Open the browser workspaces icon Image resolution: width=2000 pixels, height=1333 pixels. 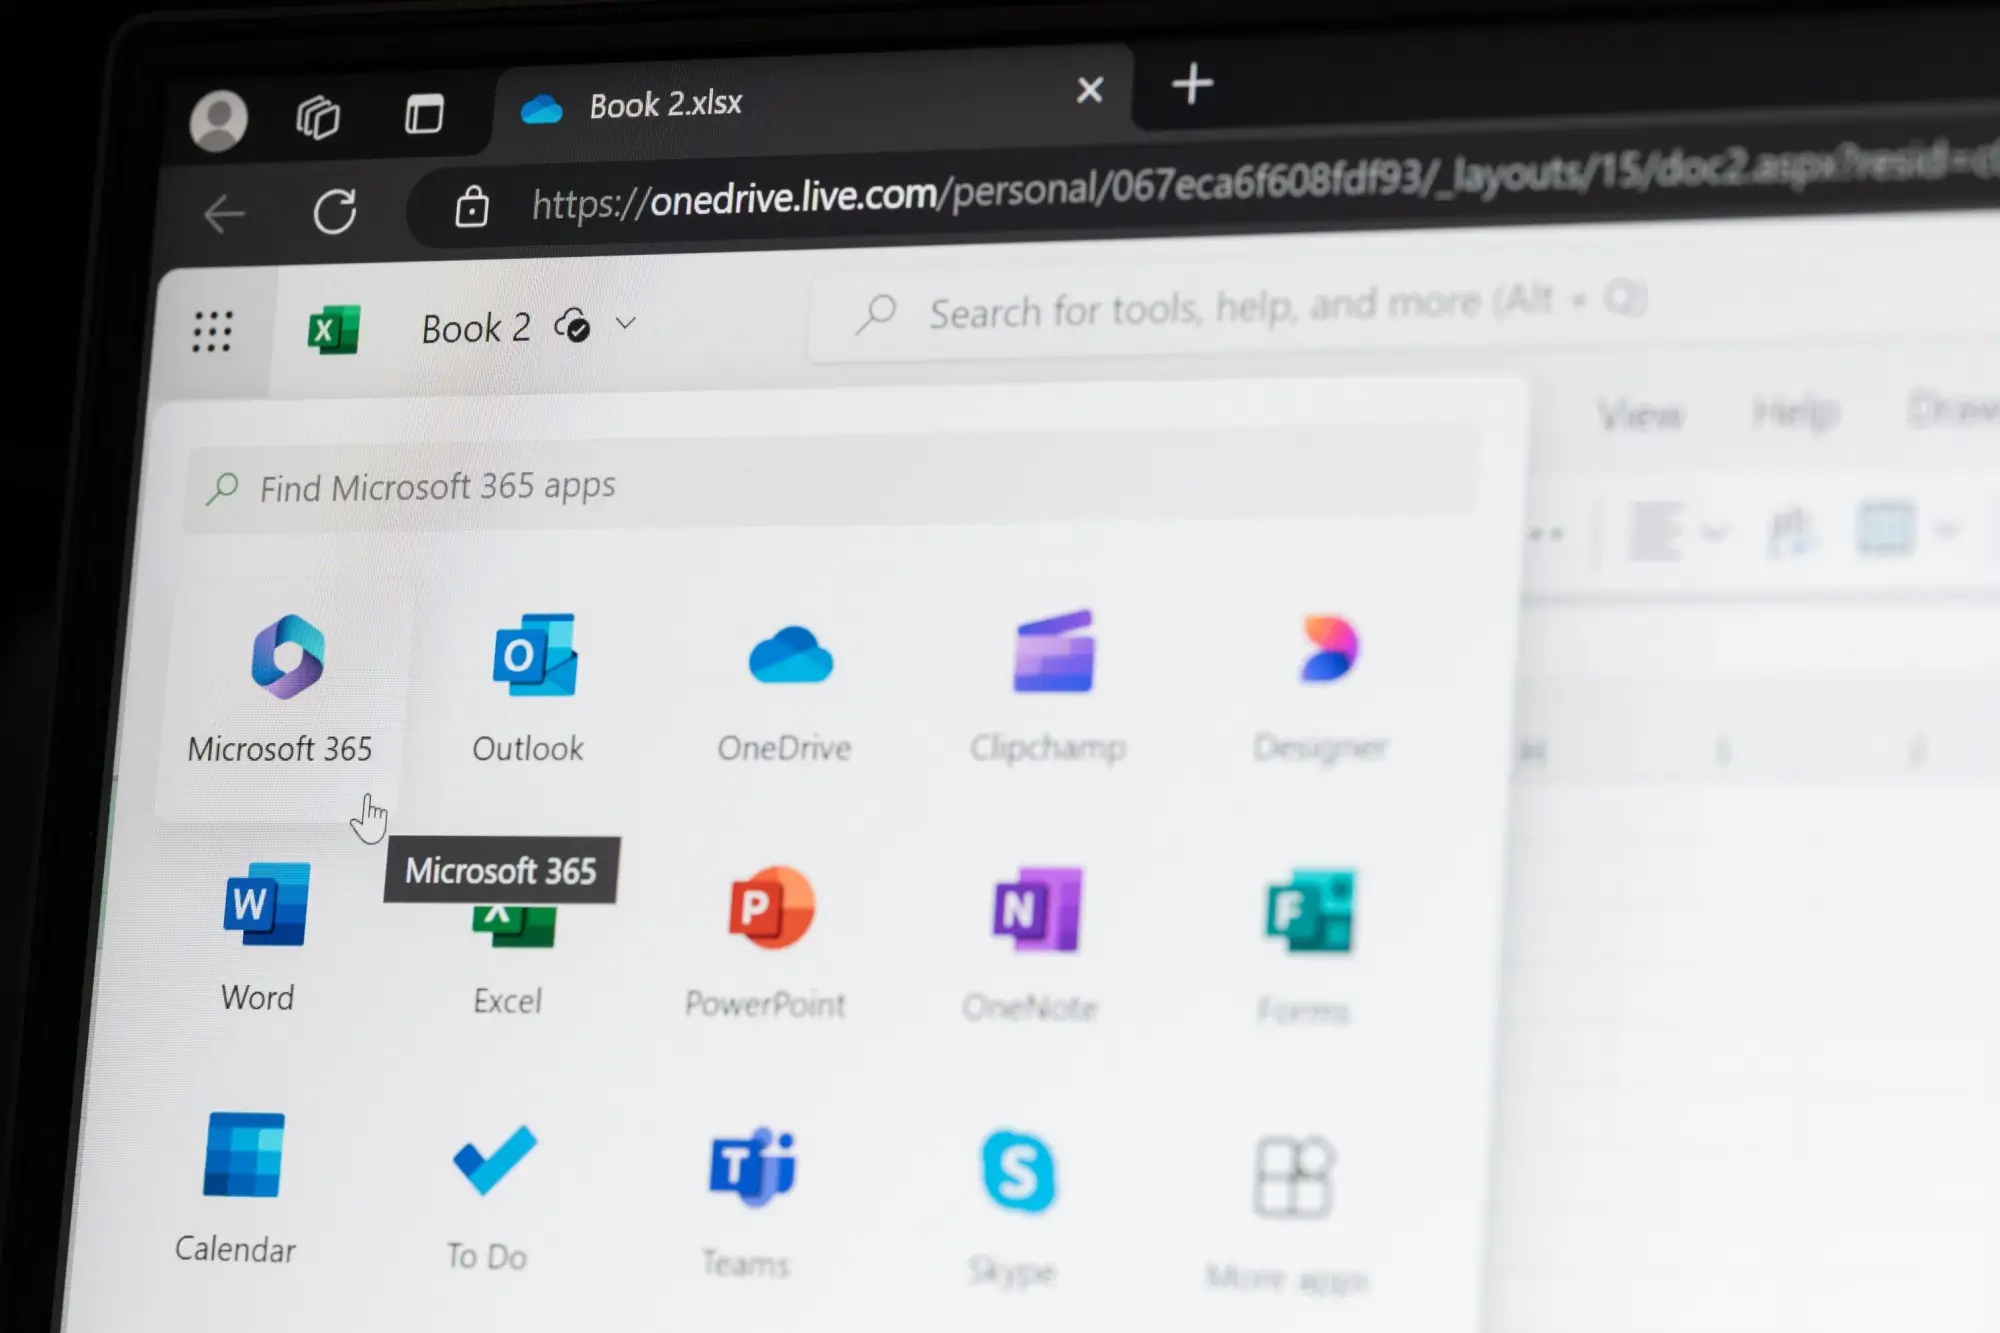tap(318, 117)
